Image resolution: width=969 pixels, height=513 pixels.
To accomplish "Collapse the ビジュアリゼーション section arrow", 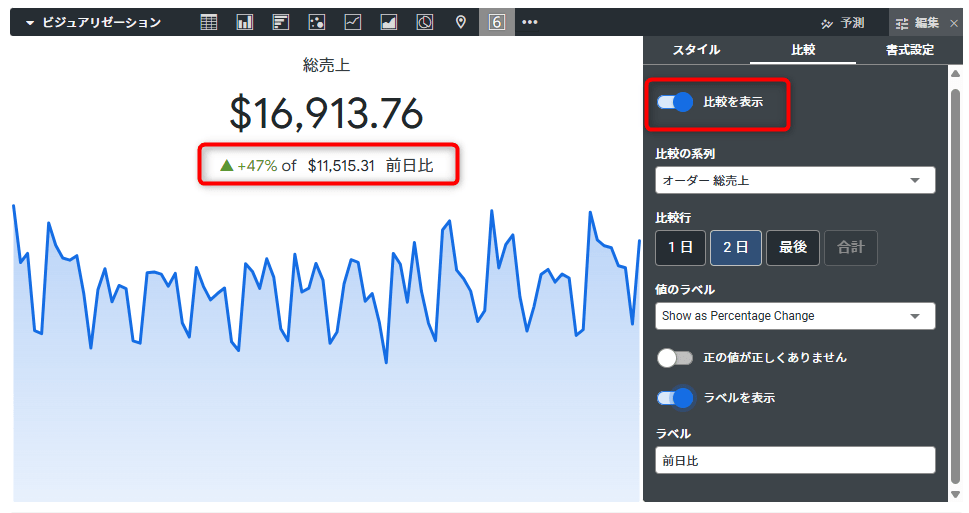I will 30,23.
